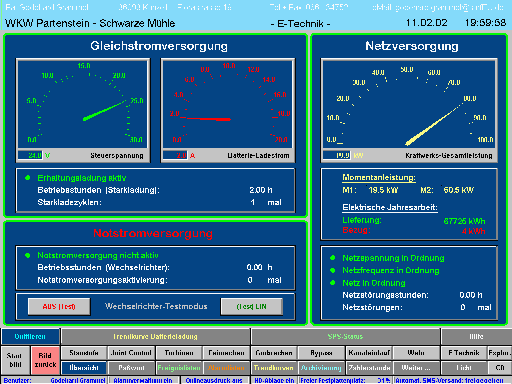
Task: Open the Kanaleinlauf screen
Action: point(369,353)
